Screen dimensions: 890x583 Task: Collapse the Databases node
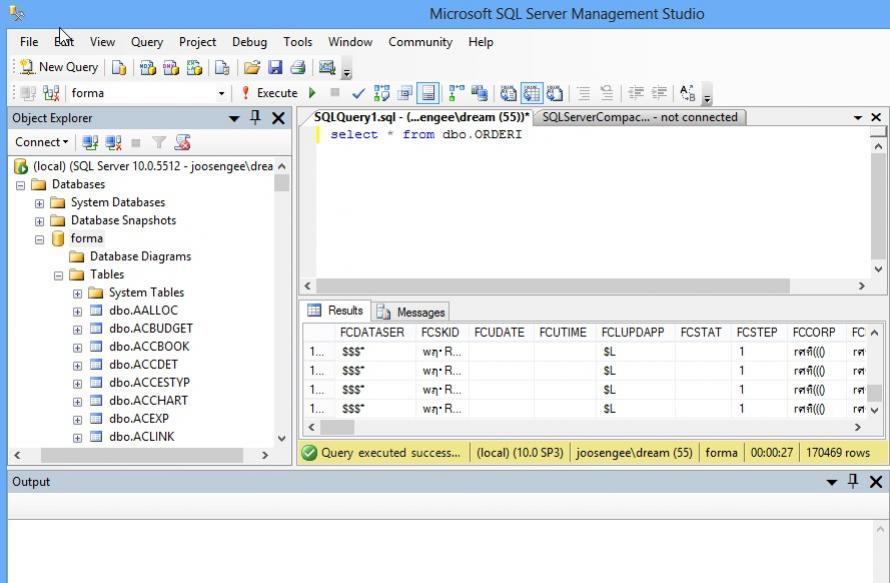20,185
